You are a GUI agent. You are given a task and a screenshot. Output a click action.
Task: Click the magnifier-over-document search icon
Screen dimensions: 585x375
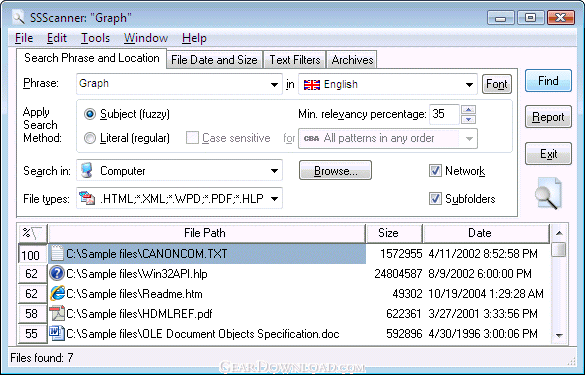point(548,194)
